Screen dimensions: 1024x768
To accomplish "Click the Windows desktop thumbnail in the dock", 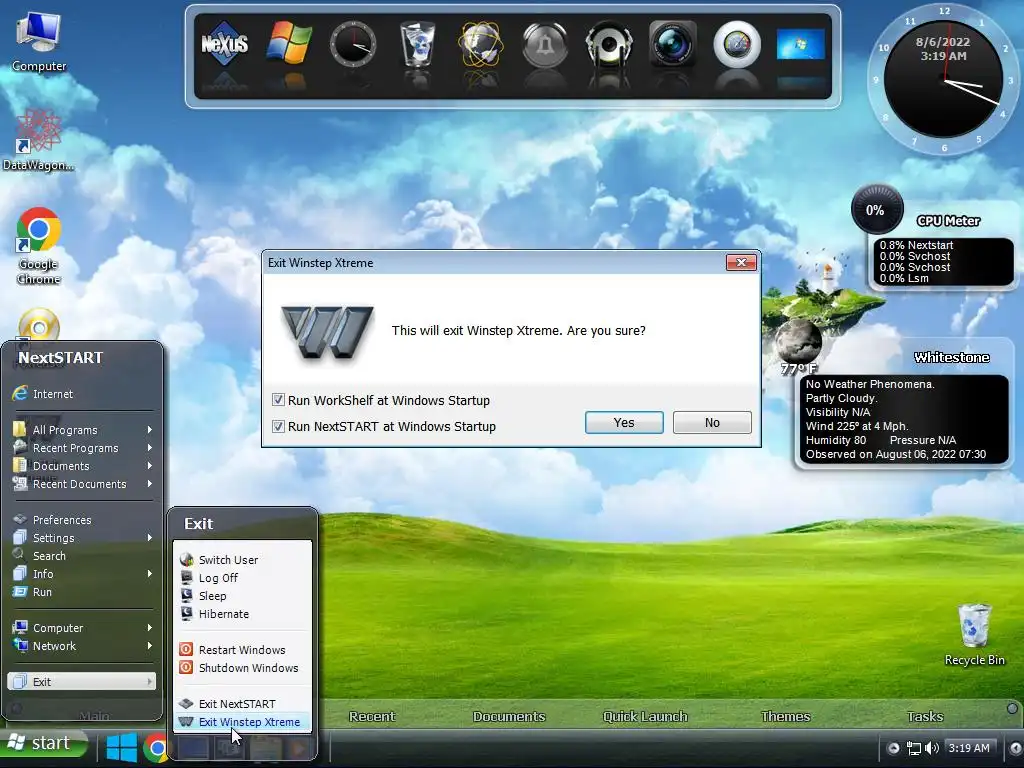I will click(x=801, y=44).
